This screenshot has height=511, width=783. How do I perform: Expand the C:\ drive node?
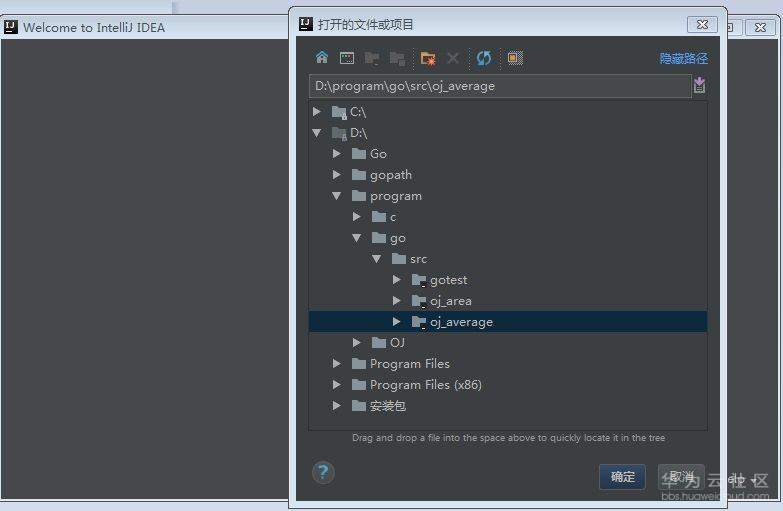pos(317,112)
